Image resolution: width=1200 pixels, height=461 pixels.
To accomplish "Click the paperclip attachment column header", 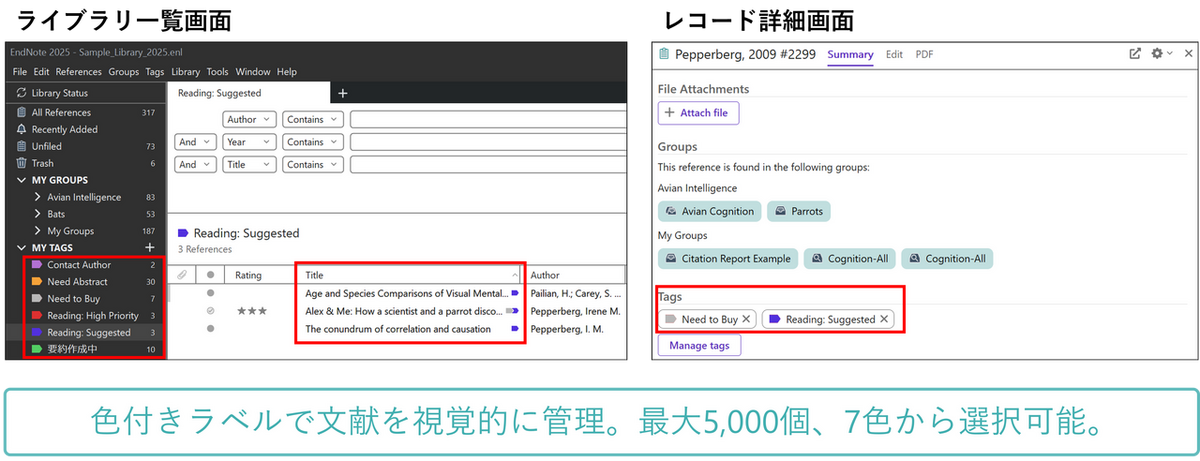I will 182,275.
